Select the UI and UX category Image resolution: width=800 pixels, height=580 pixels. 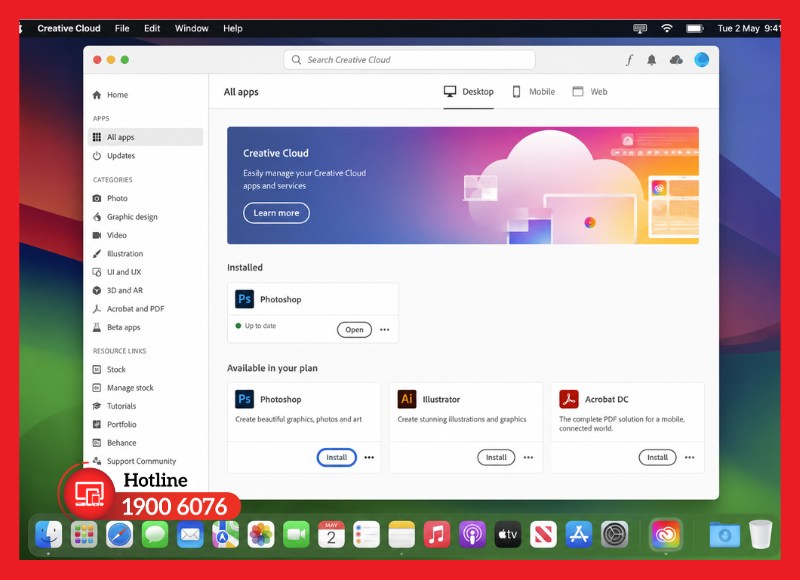pyautogui.click(x=116, y=272)
